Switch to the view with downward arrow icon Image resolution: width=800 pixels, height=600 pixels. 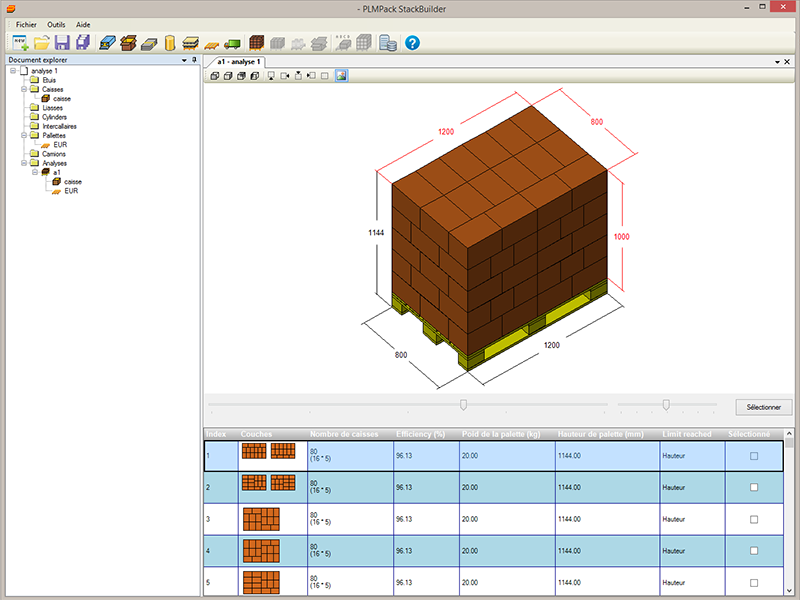coord(298,76)
